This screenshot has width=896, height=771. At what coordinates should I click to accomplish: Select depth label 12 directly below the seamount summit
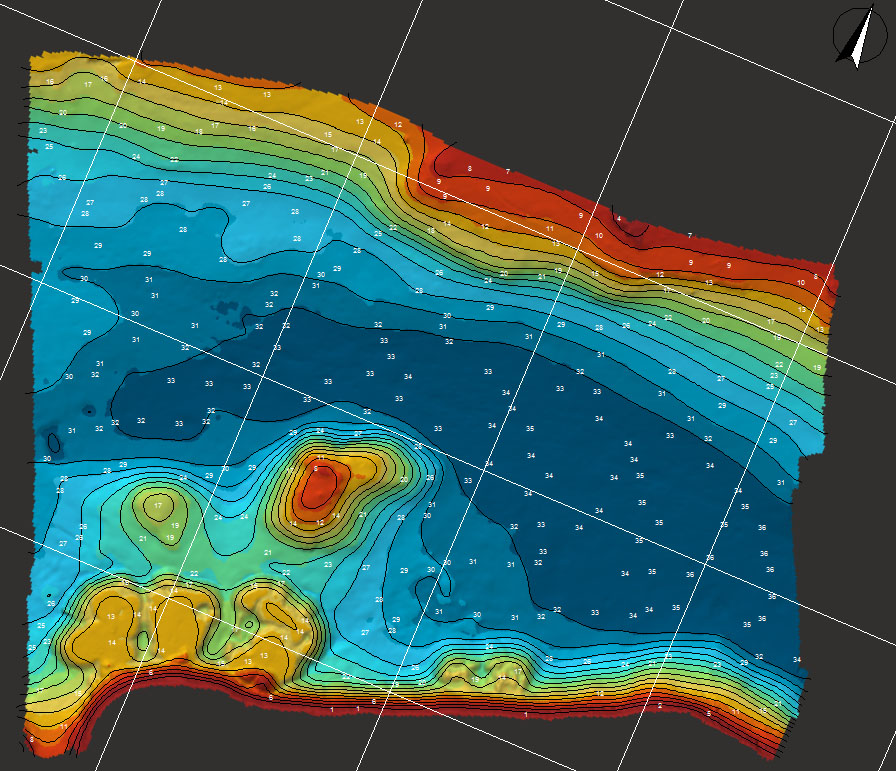[320, 523]
